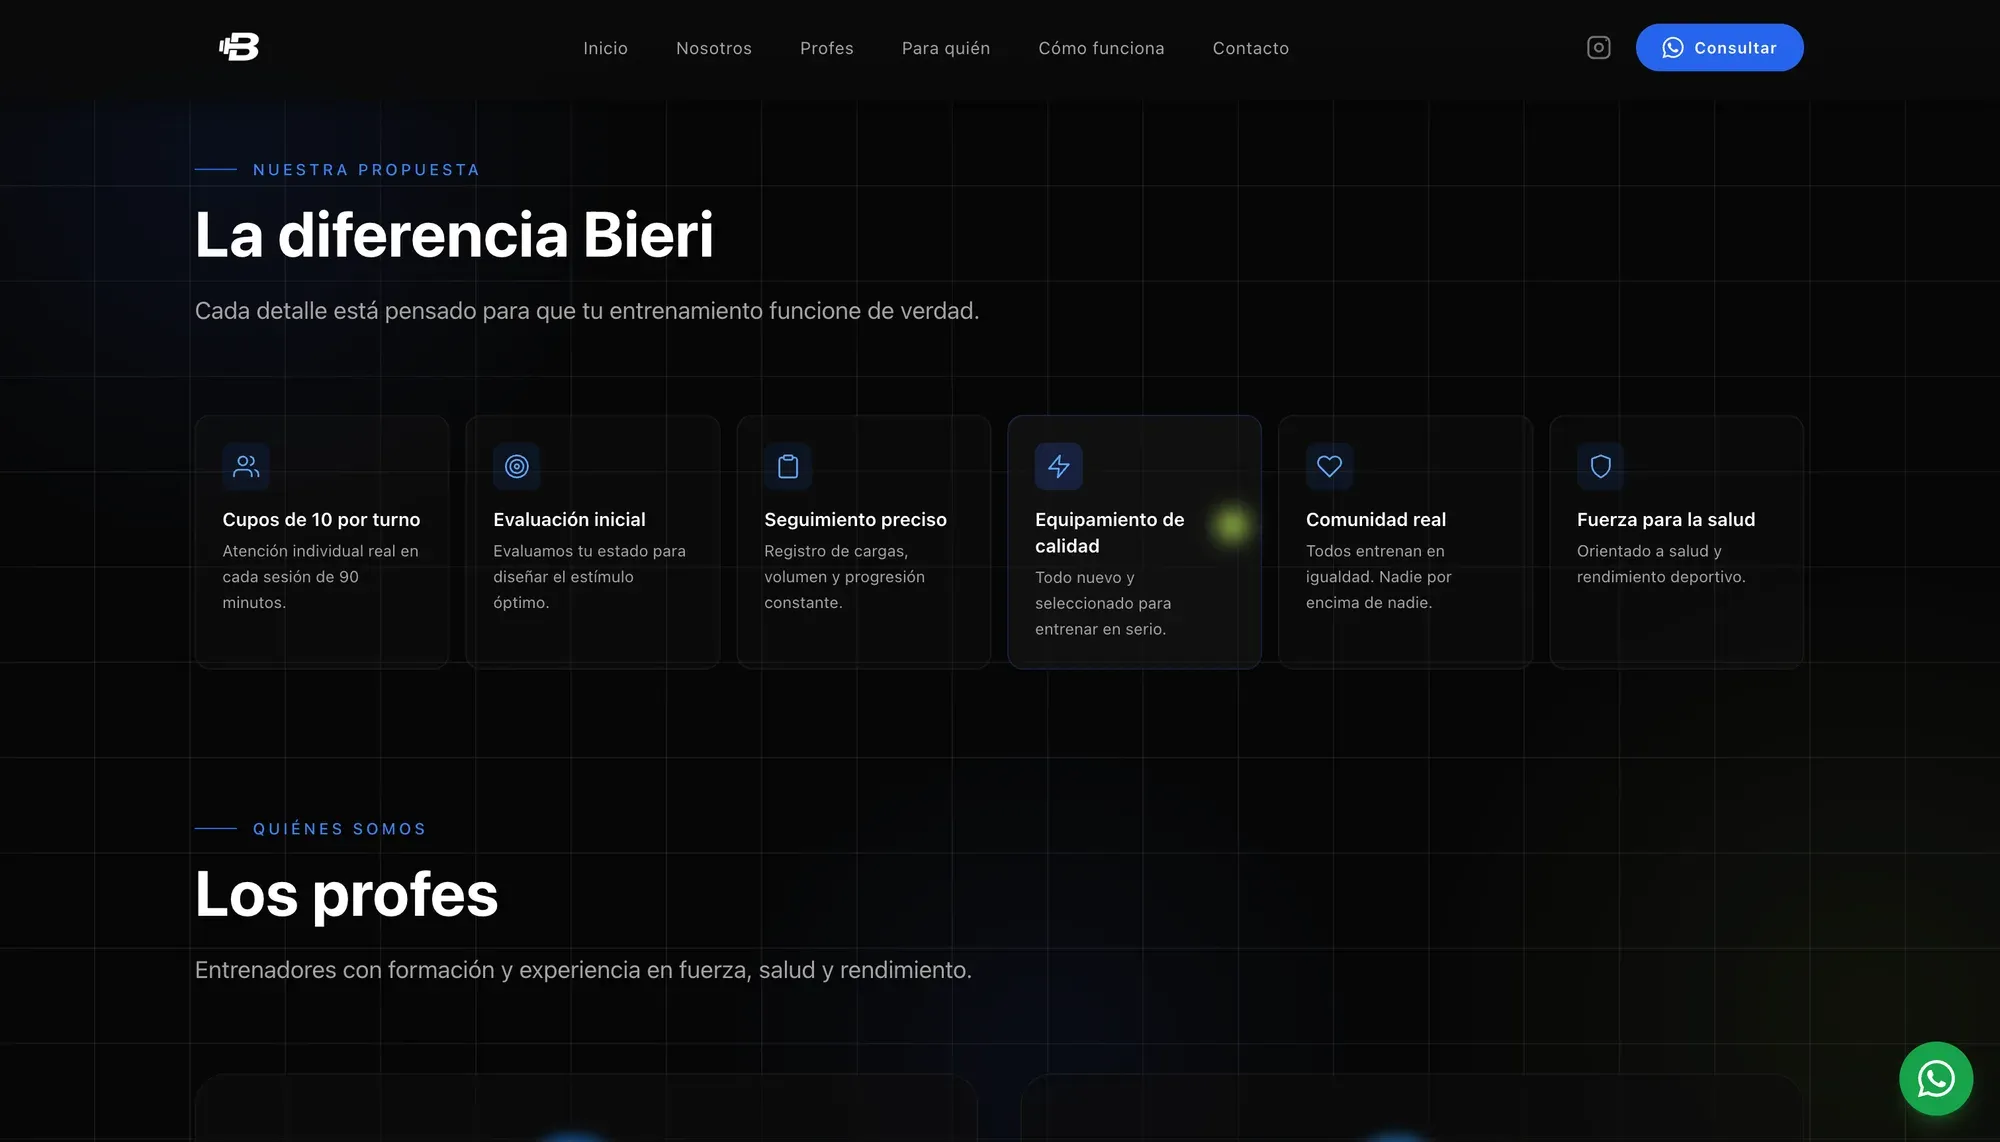Select the 'Cupos de 10 por turno' title
This screenshot has width=2000, height=1142.
point(321,519)
